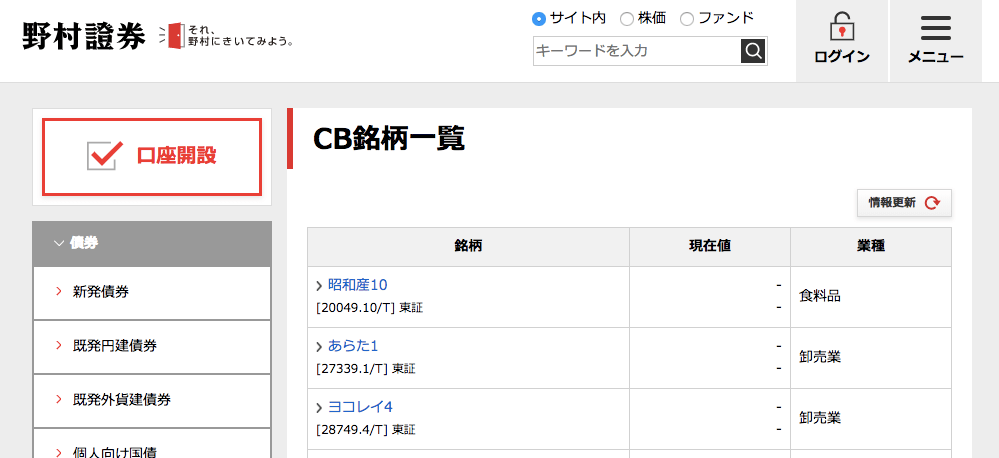The height and width of the screenshot is (458, 999).
Task: Click the keyword search input field
Action: (636, 50)
